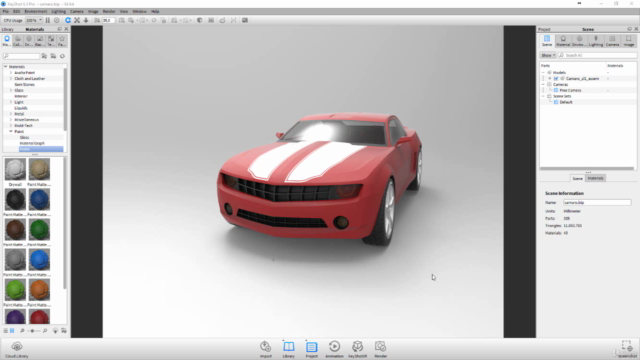Select the Gem Stones category

[x=24, y=84]
